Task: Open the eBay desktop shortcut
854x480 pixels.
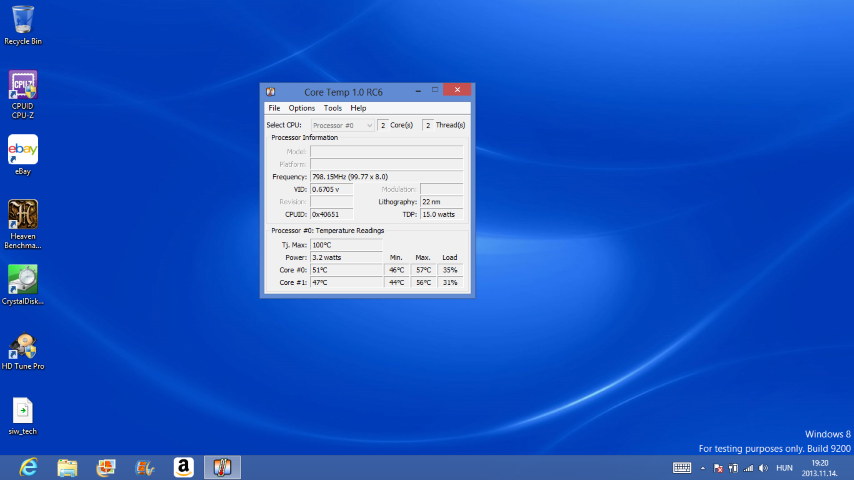Action: [23, 152]
